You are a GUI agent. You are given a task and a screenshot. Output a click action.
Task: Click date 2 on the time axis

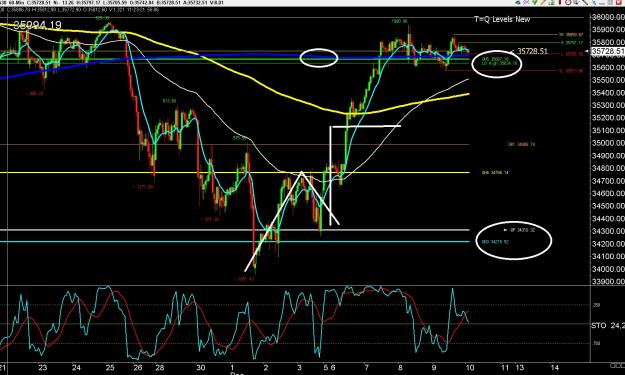tap(266, 368)
